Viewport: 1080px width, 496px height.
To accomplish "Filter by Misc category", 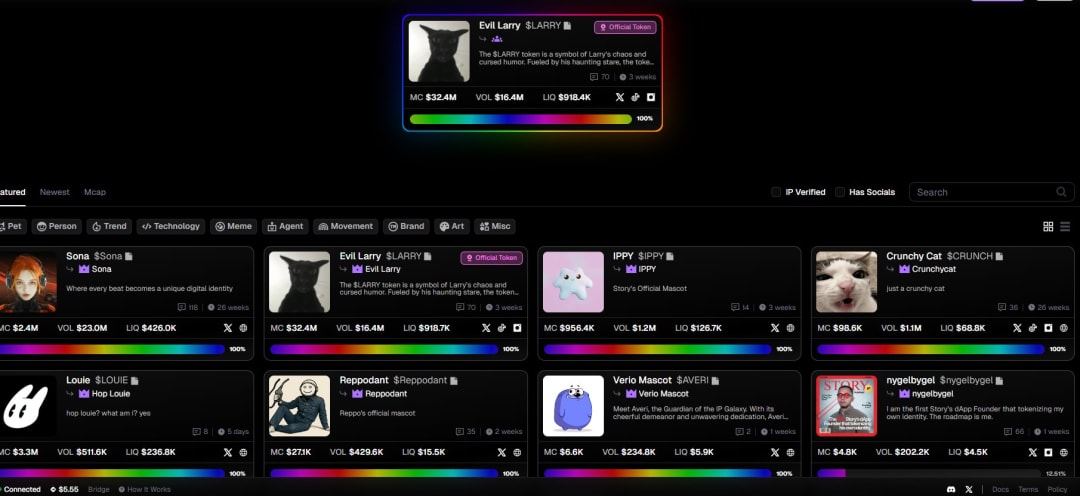I will coord(495,226).
